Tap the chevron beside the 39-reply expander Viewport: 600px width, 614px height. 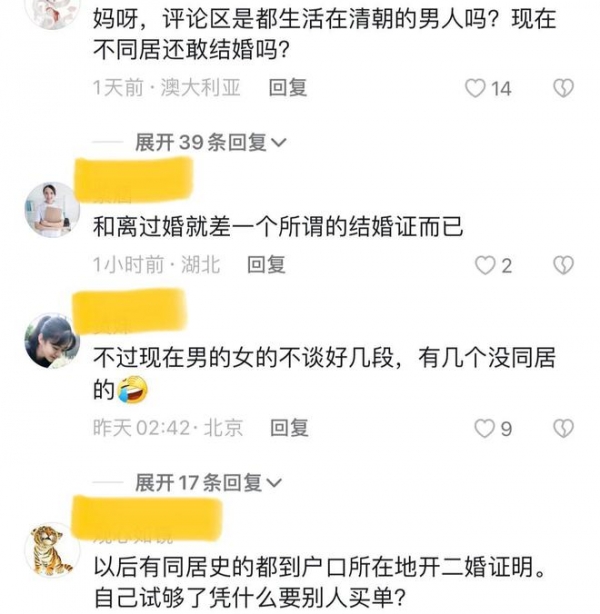[278, 143]
